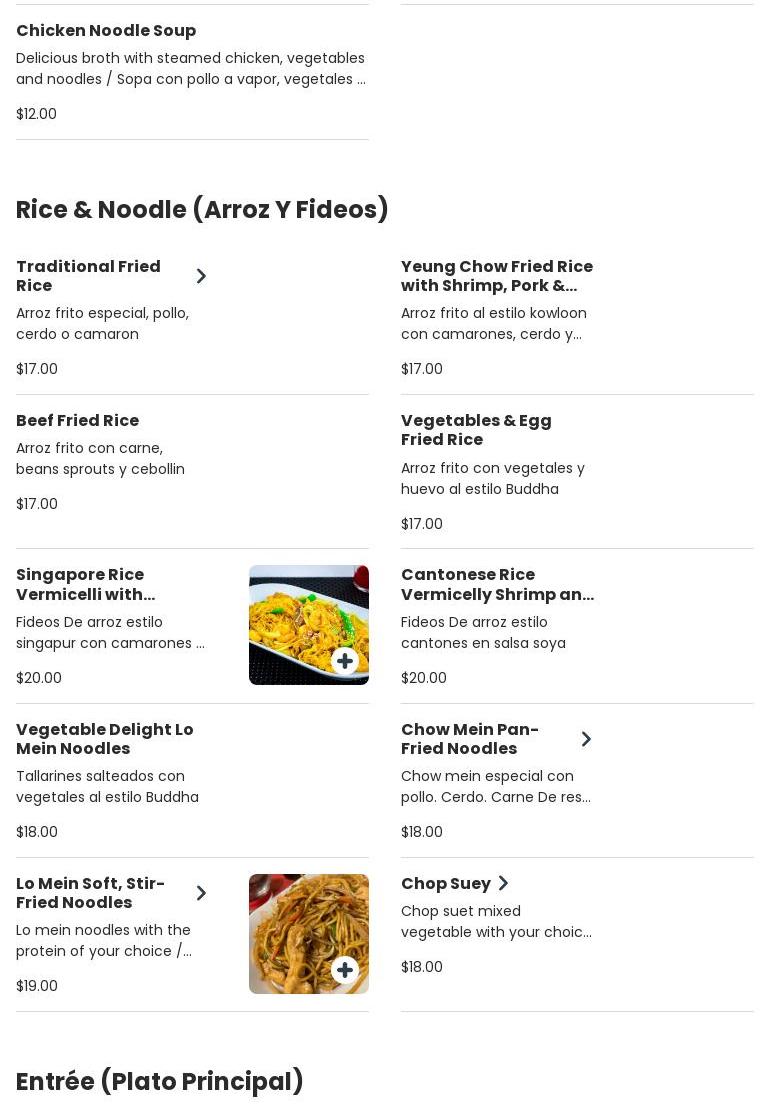770x1109 pixels.
Task: Expand Chow Mein Pan-Fried Noodles chevron
Action: 586,739
